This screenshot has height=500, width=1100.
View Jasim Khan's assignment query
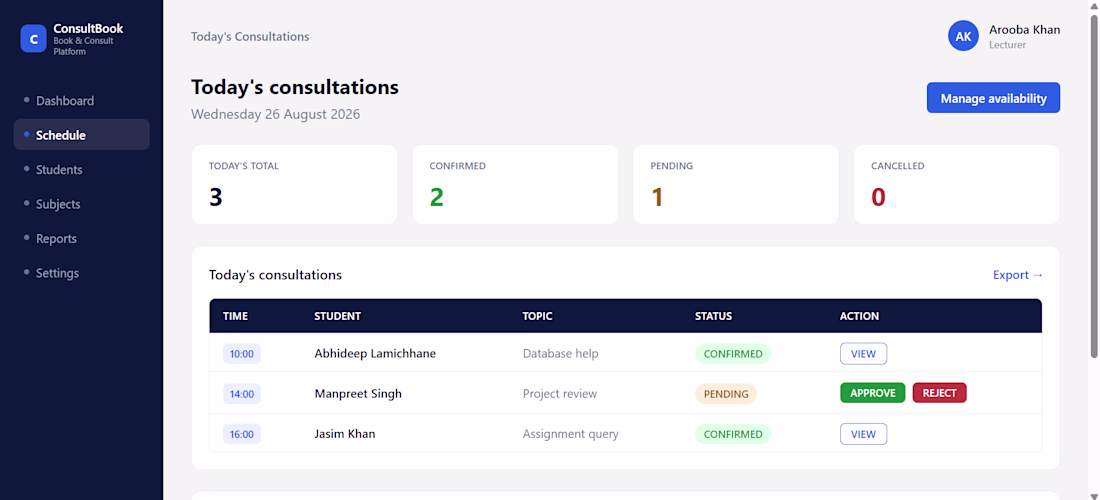(863, 434)
